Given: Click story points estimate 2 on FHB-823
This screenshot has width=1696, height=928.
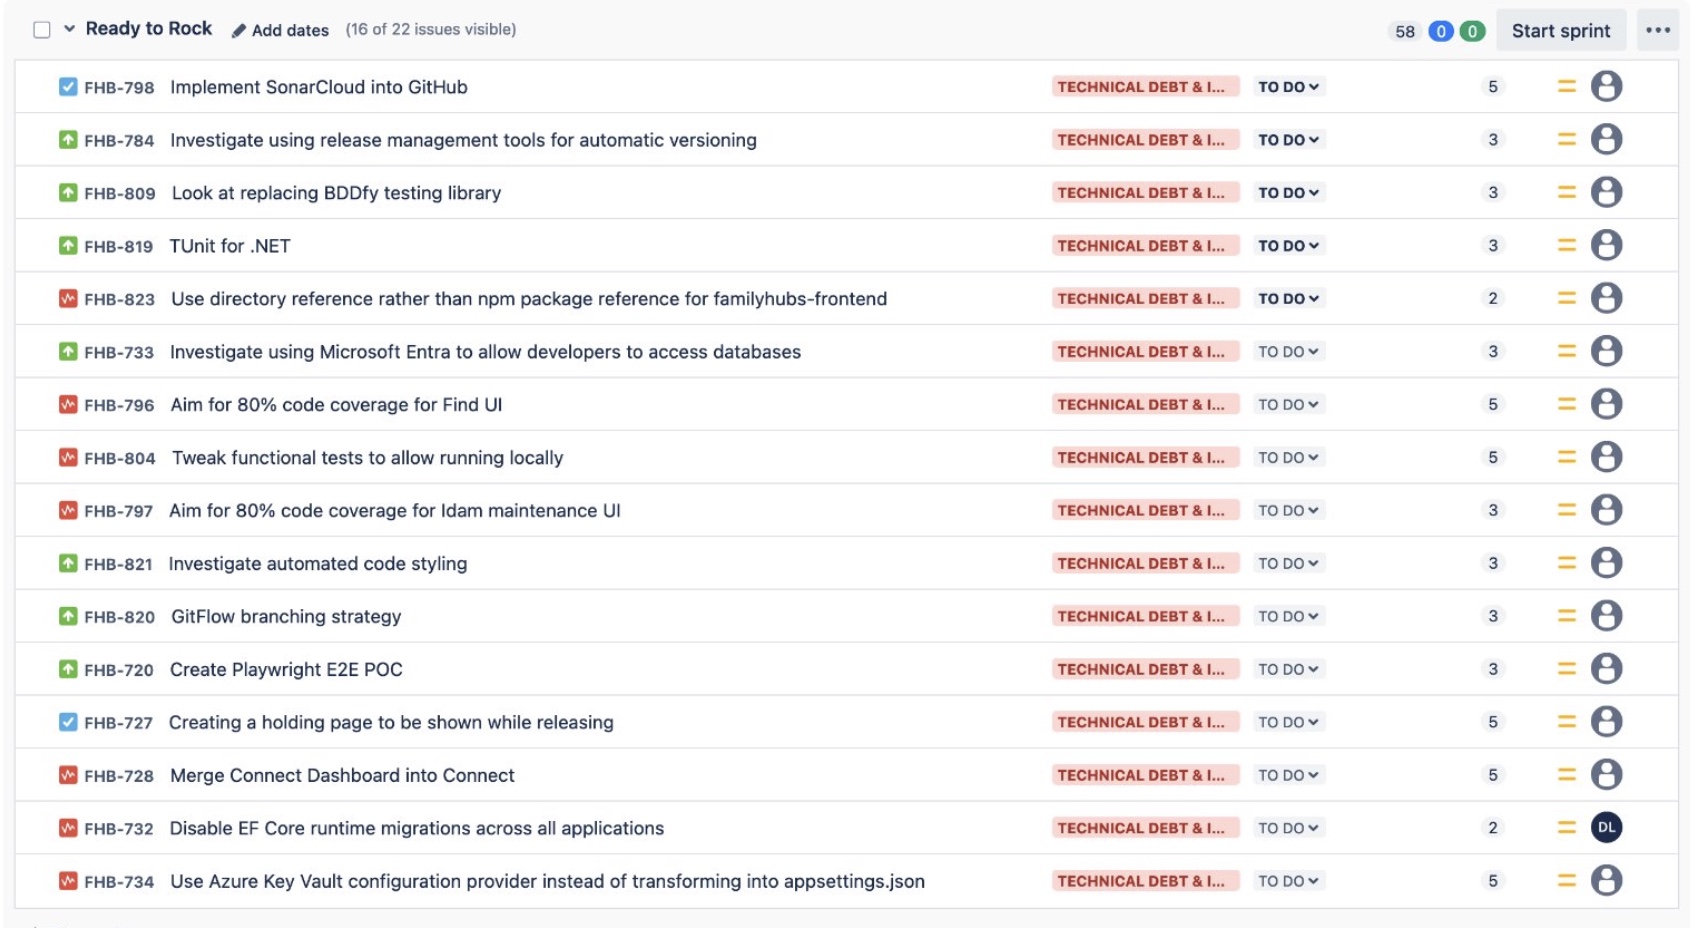Looking at the screenshot, I should (1493, 298).
